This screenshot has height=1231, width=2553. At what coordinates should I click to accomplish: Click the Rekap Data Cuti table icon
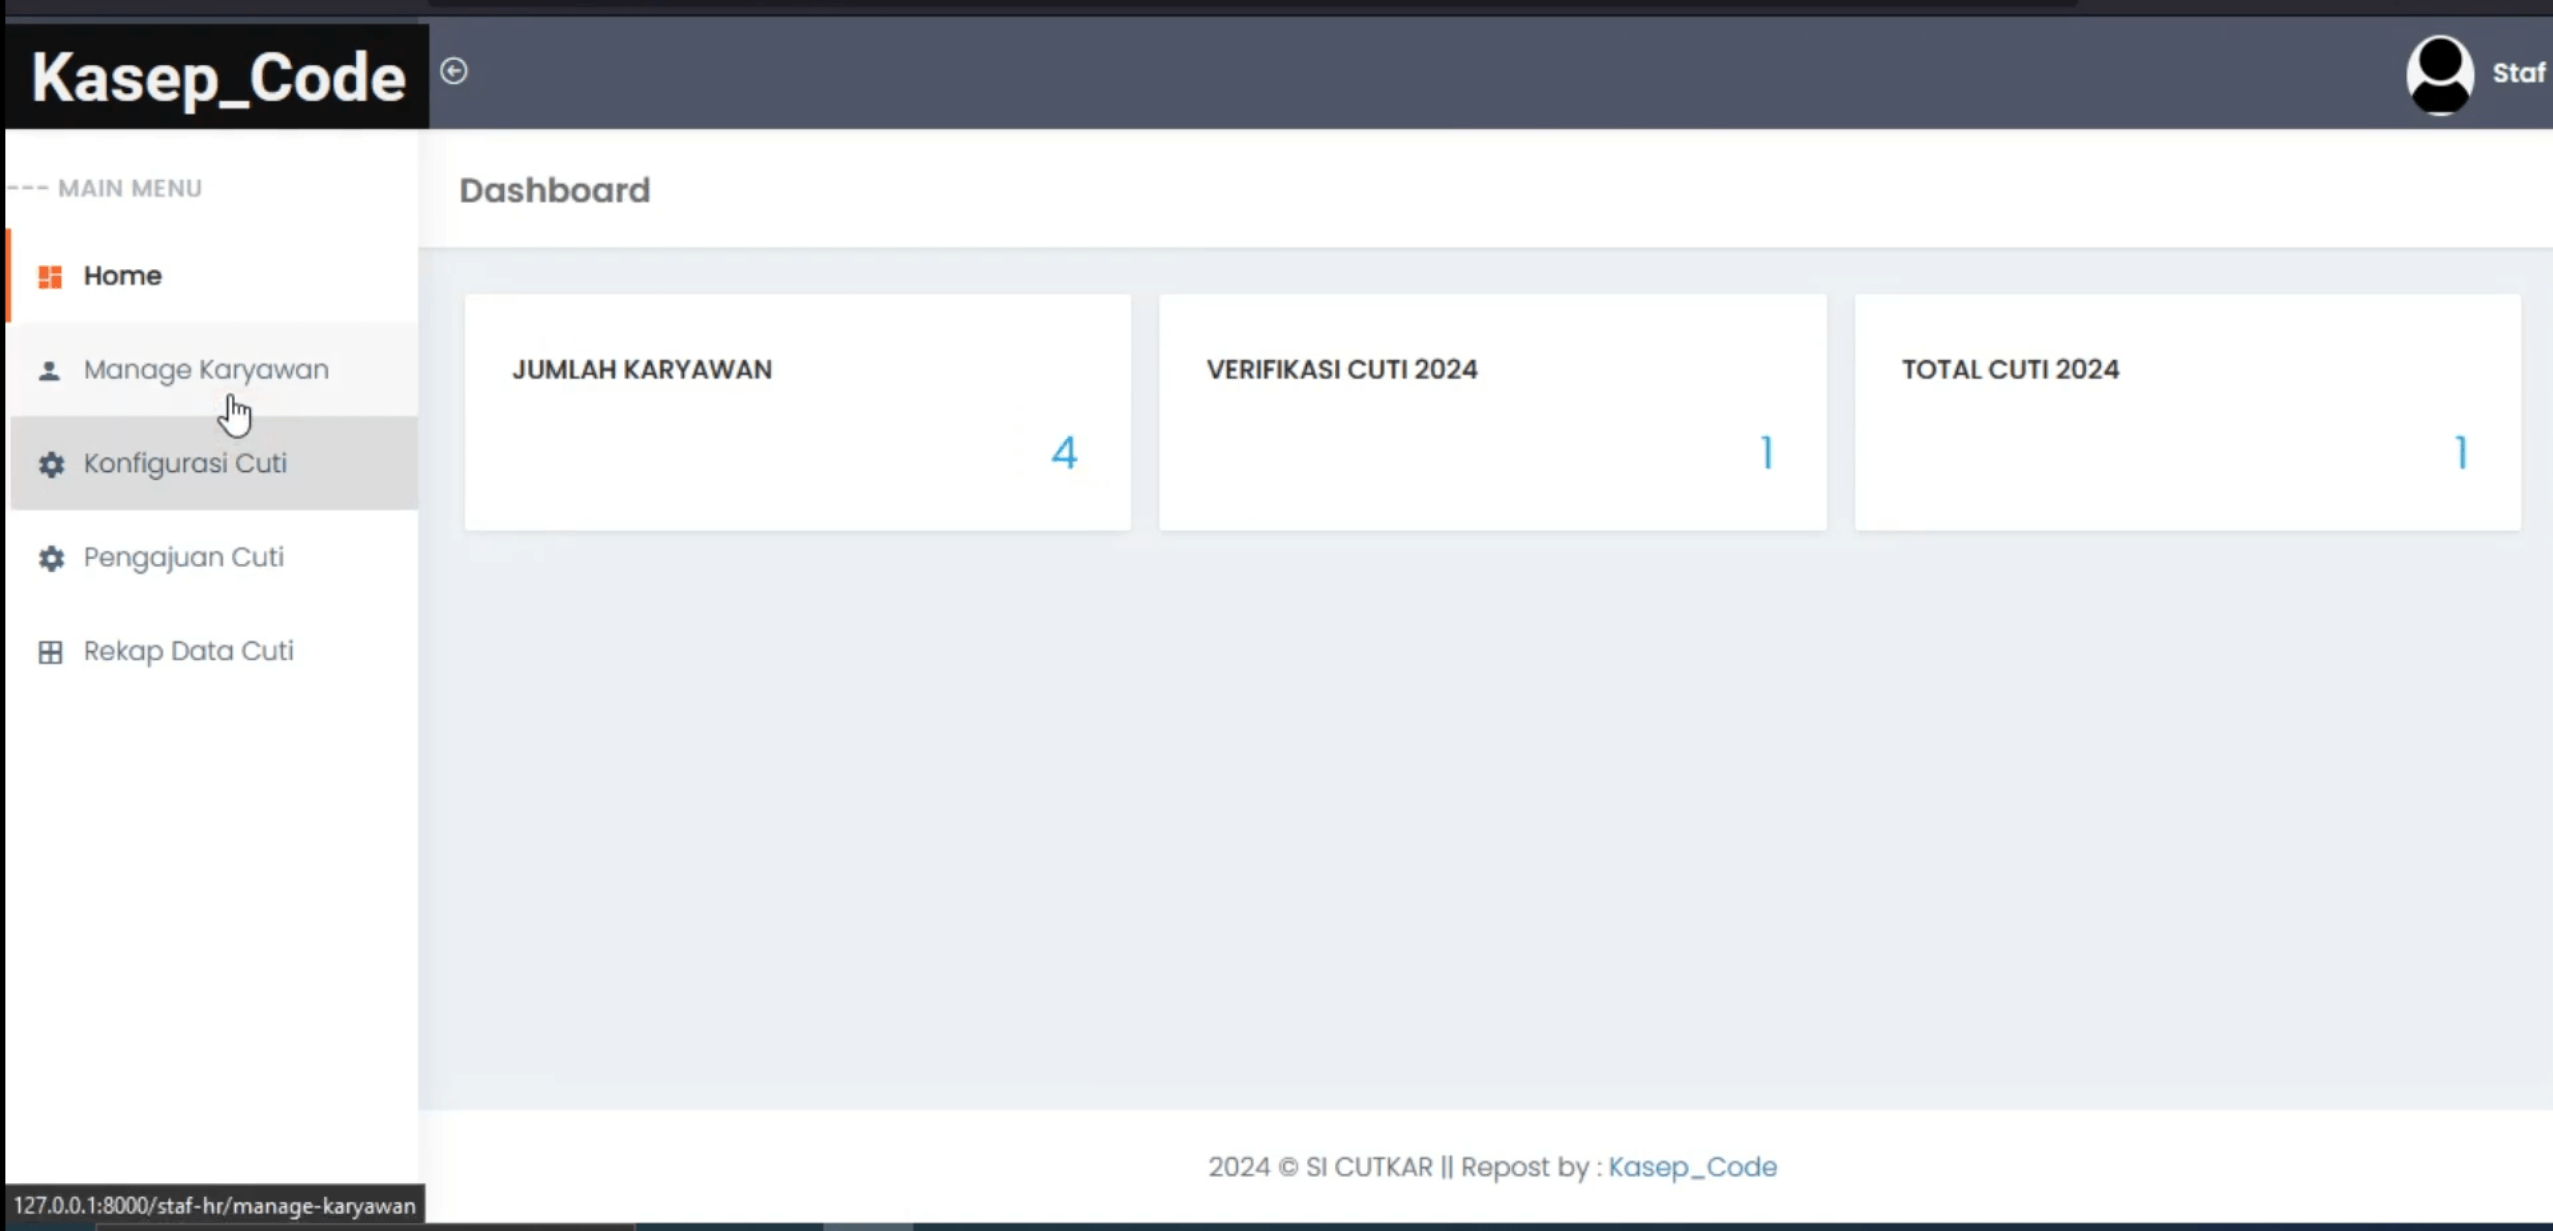[50, 652]
